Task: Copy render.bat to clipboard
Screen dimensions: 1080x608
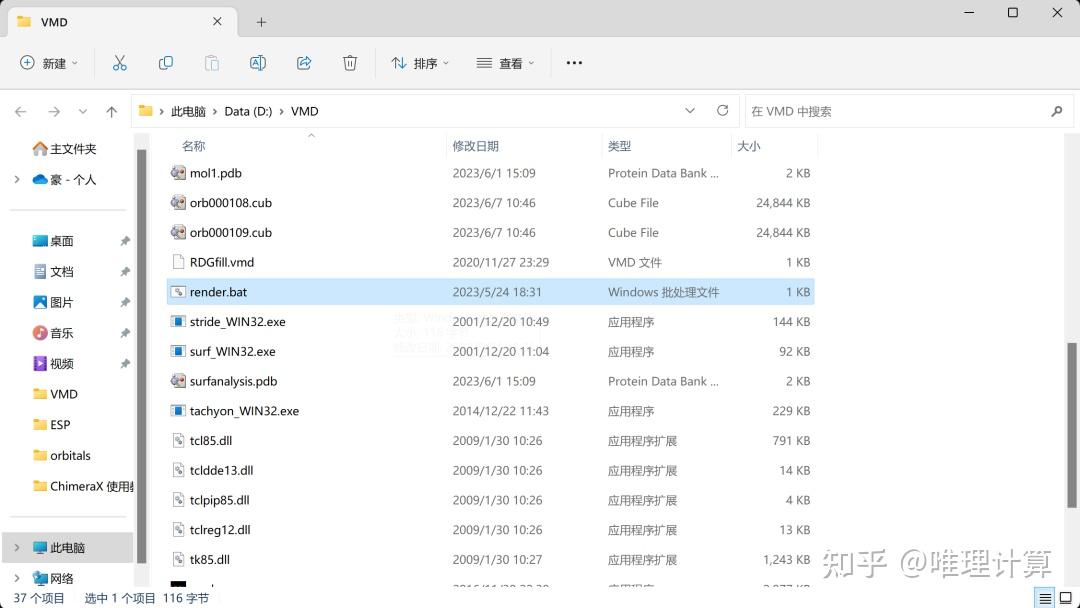Action: tap(166, 62)
